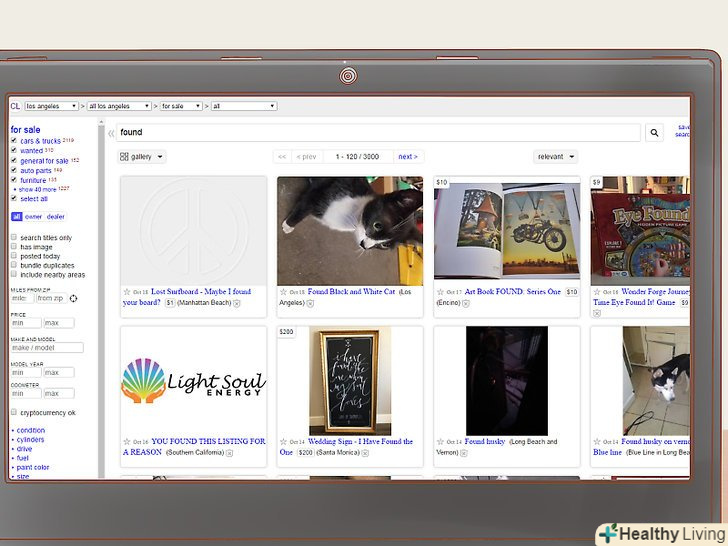Toggle select all checkbox

(x=14, y=198)
